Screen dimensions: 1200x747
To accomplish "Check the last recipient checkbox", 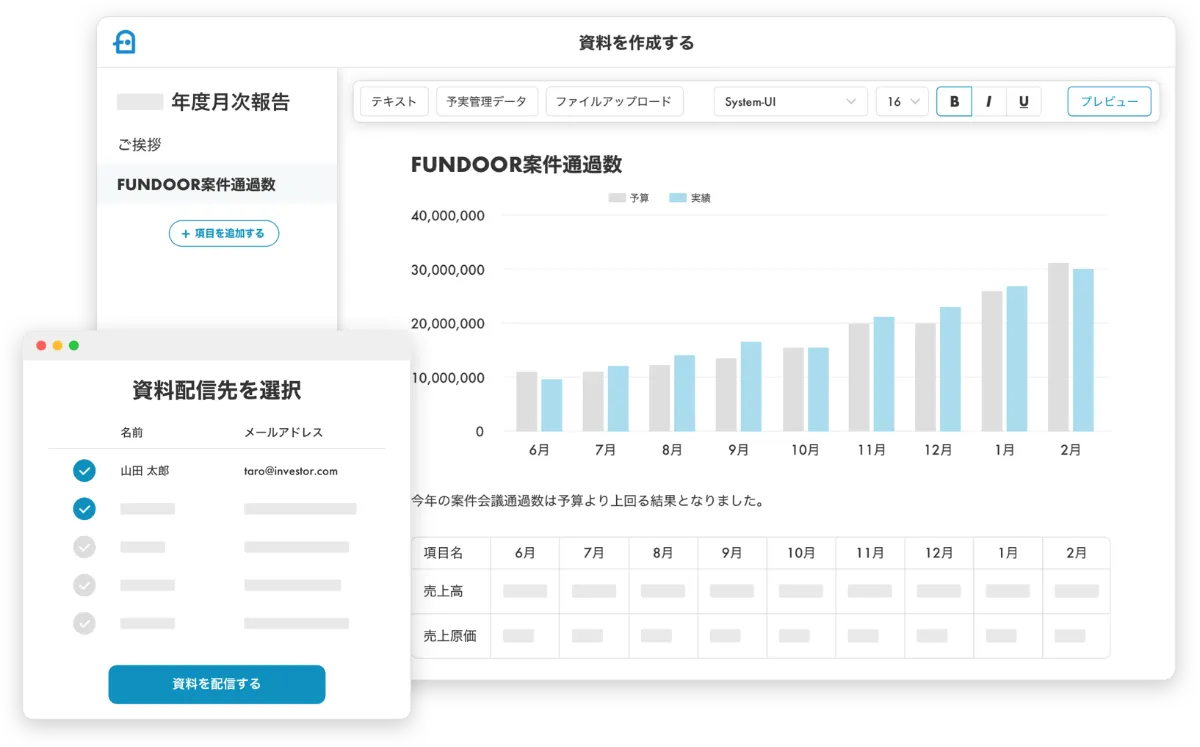I will click(x=85, y=623).
